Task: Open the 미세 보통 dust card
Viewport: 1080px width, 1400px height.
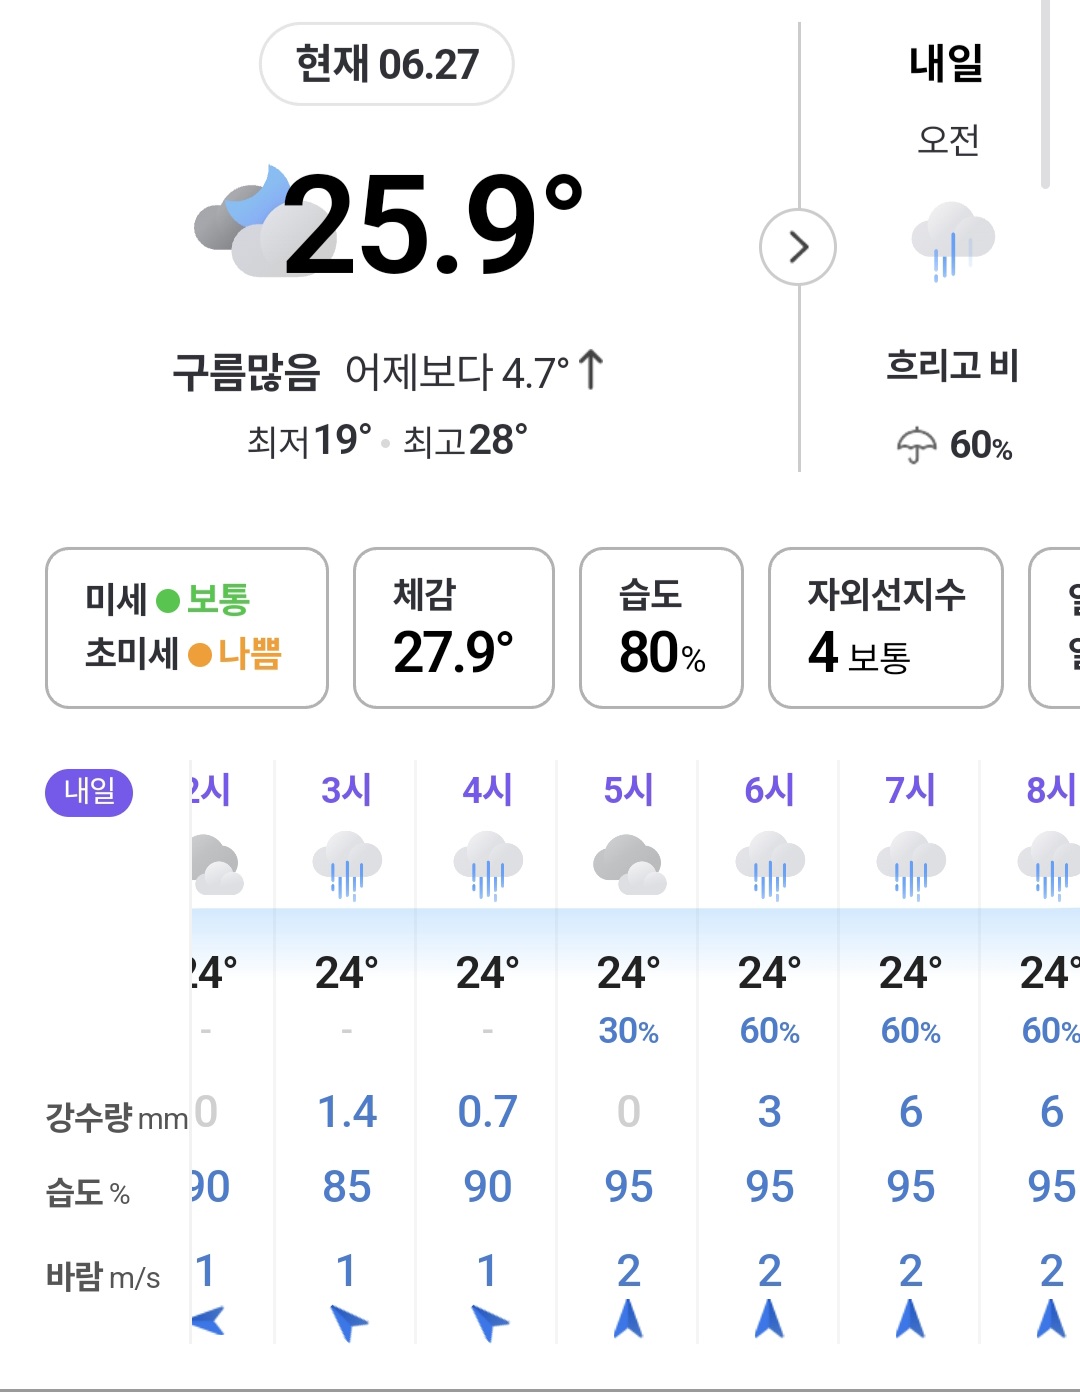Action: (187, 628)
